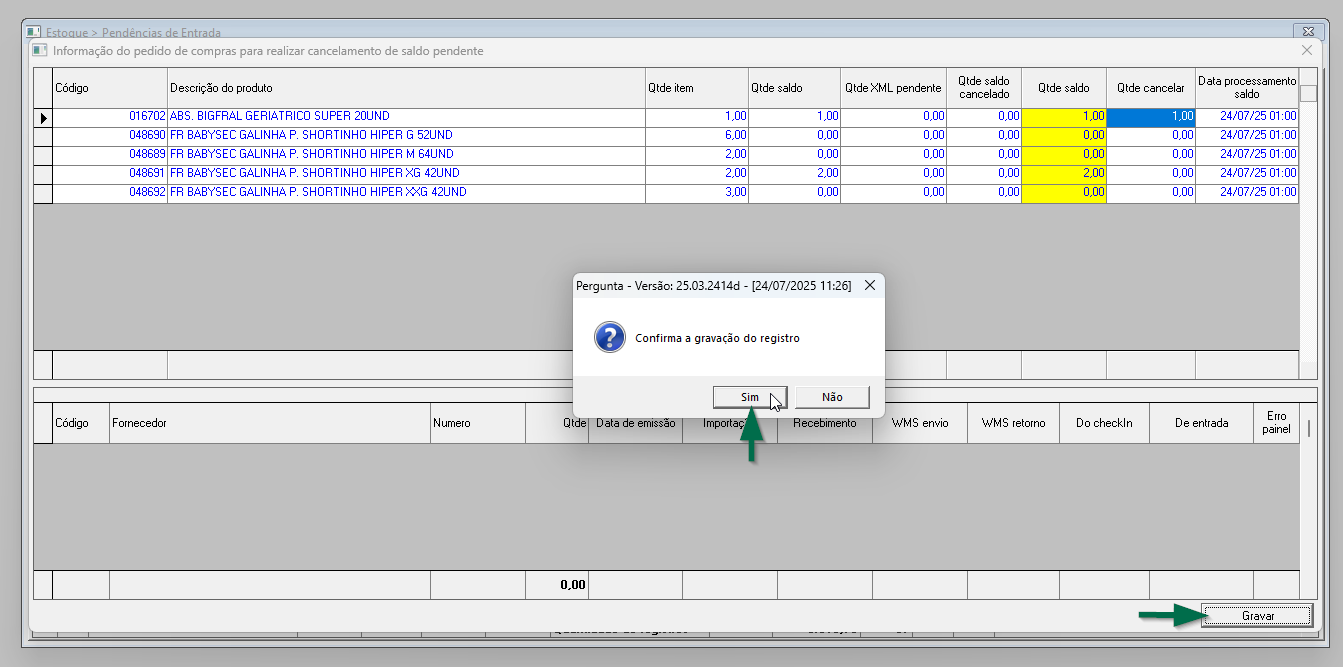
Task: Click the 'Data processamento saldo' column header
Action: (x=1247, y=88)
